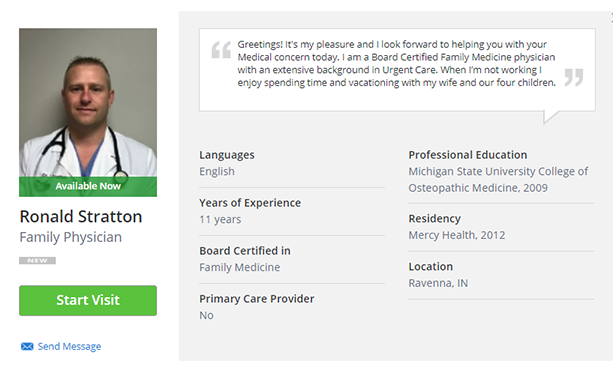Click the gray NEW badge

point(37,261)
